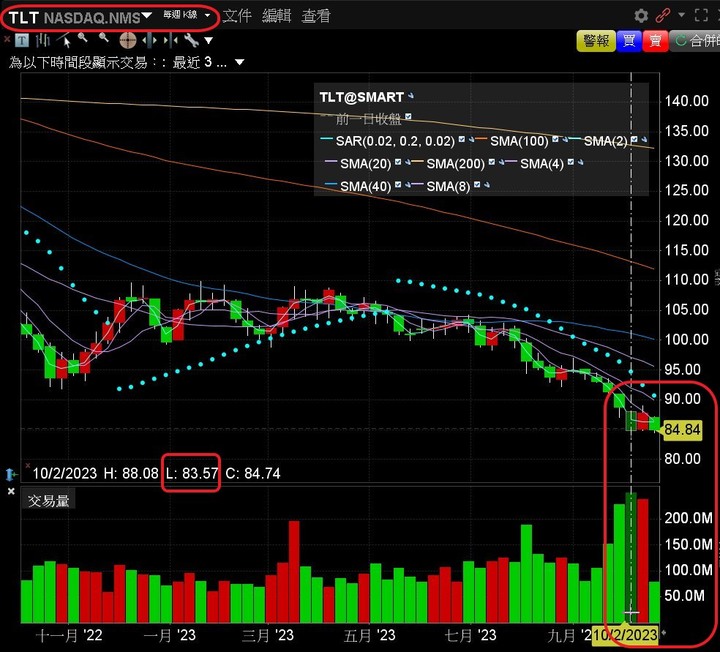This screenshot has height=652, width=720.
Task: Toggle the SMA(2) checkbox
Action: pyautogui.click(x=635, y=139)
